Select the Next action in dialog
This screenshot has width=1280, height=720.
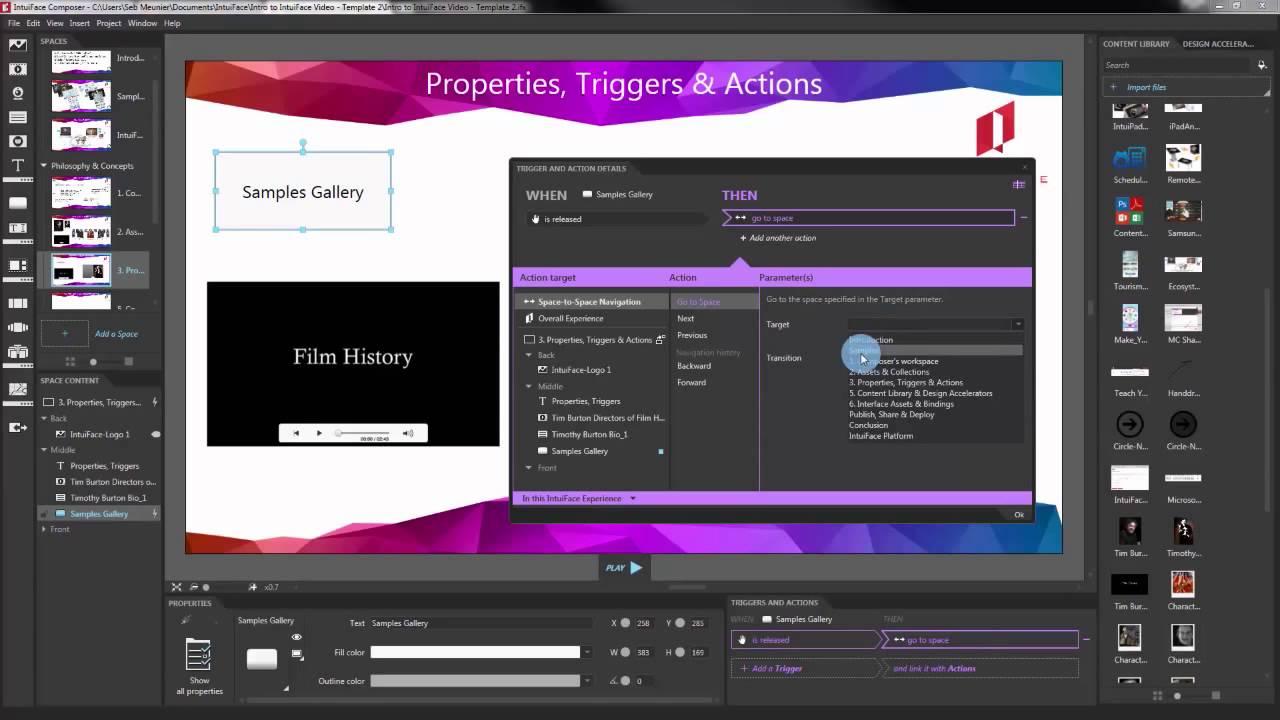(685, 318)
